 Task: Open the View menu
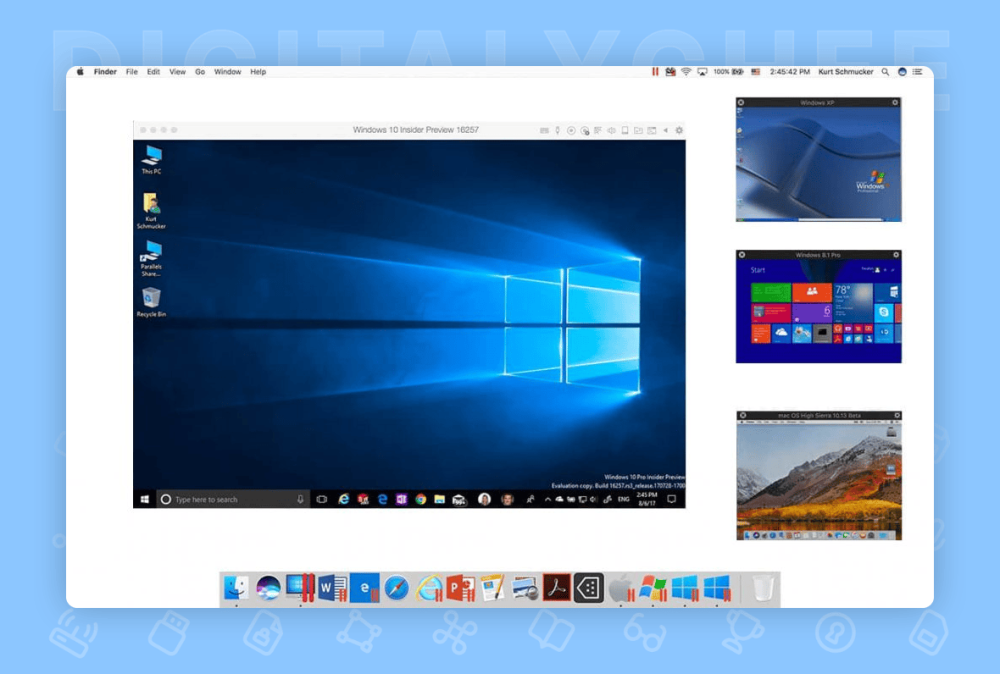[x=177, y=72]
